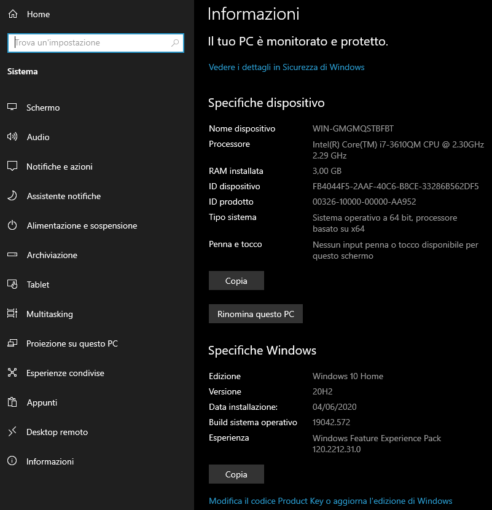Select version value 20H2
The height and width of the screenshot is (510, 492).
tap(322, 391)
